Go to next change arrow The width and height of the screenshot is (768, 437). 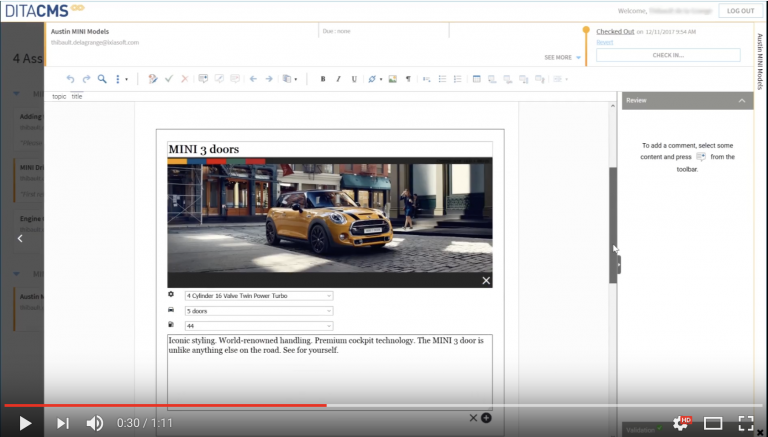click(x=269, y=79)
